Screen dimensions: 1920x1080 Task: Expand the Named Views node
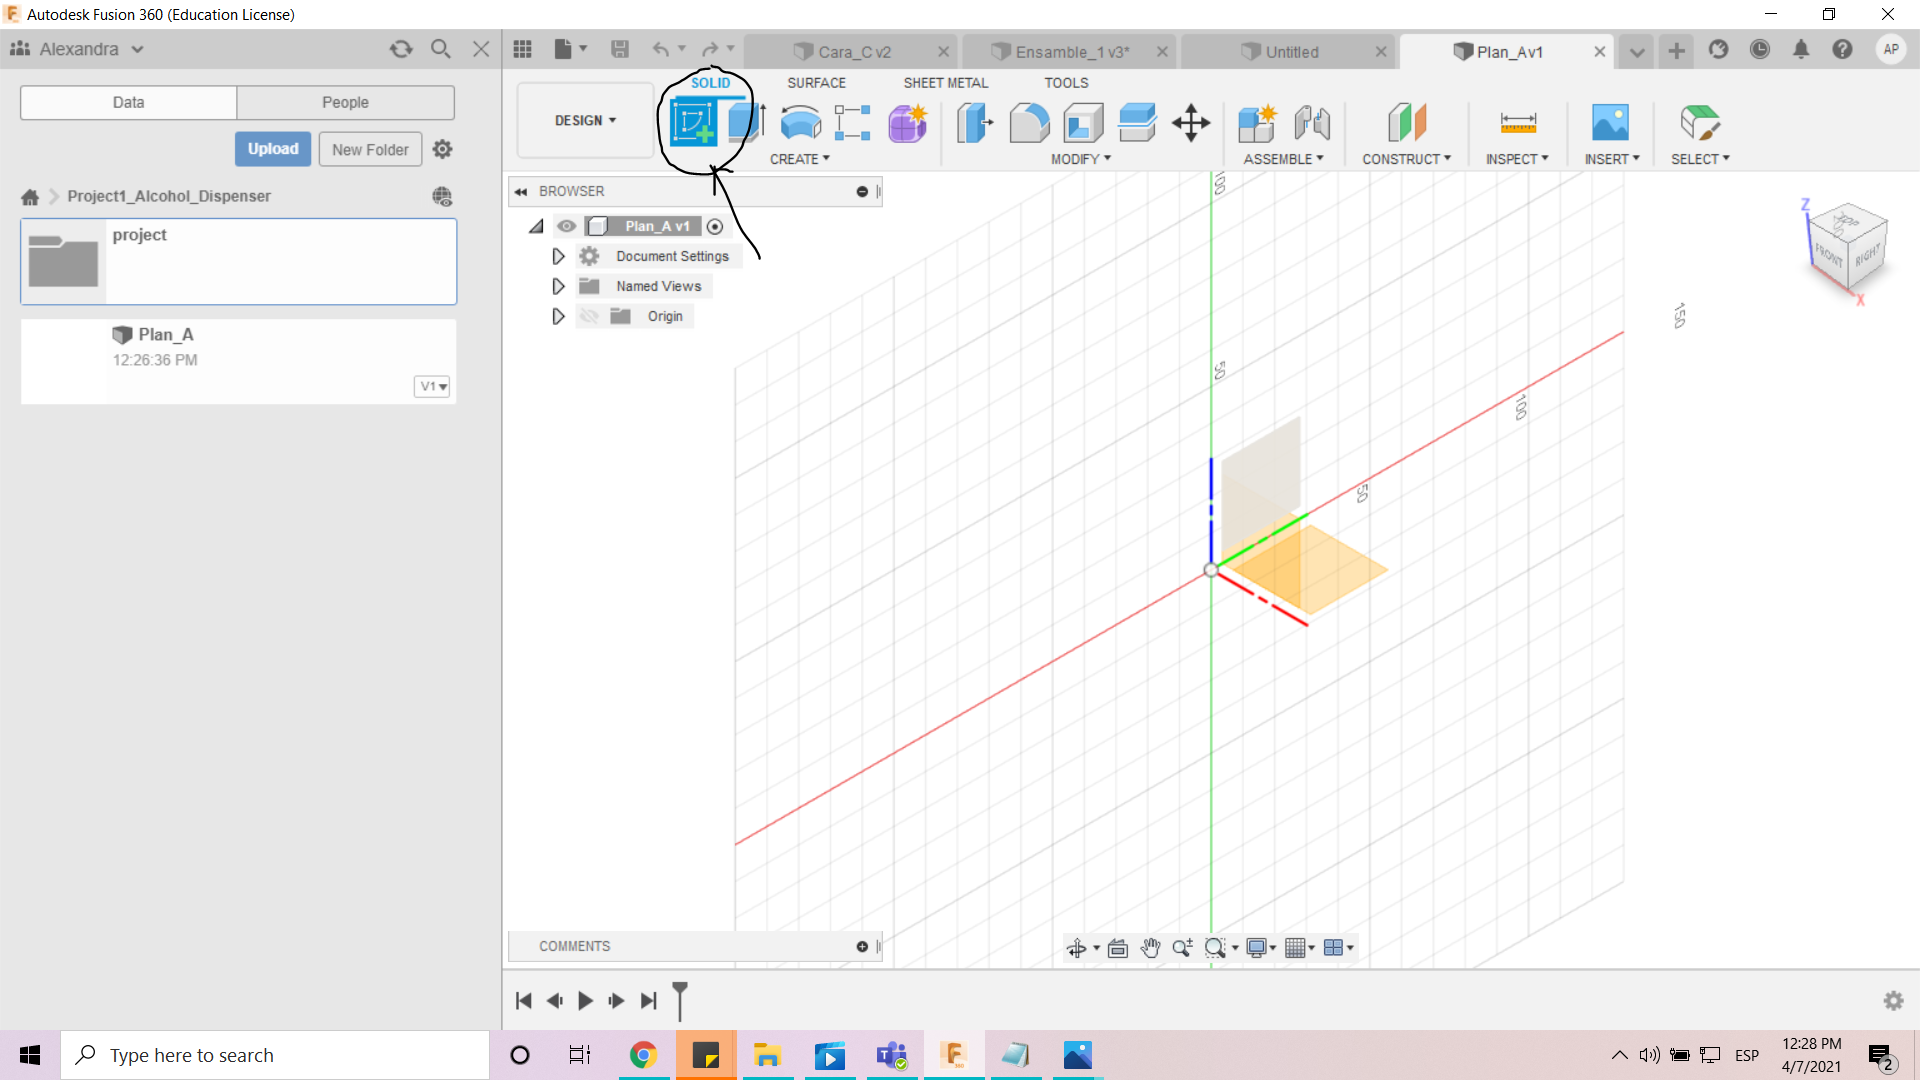coord(558,286)
